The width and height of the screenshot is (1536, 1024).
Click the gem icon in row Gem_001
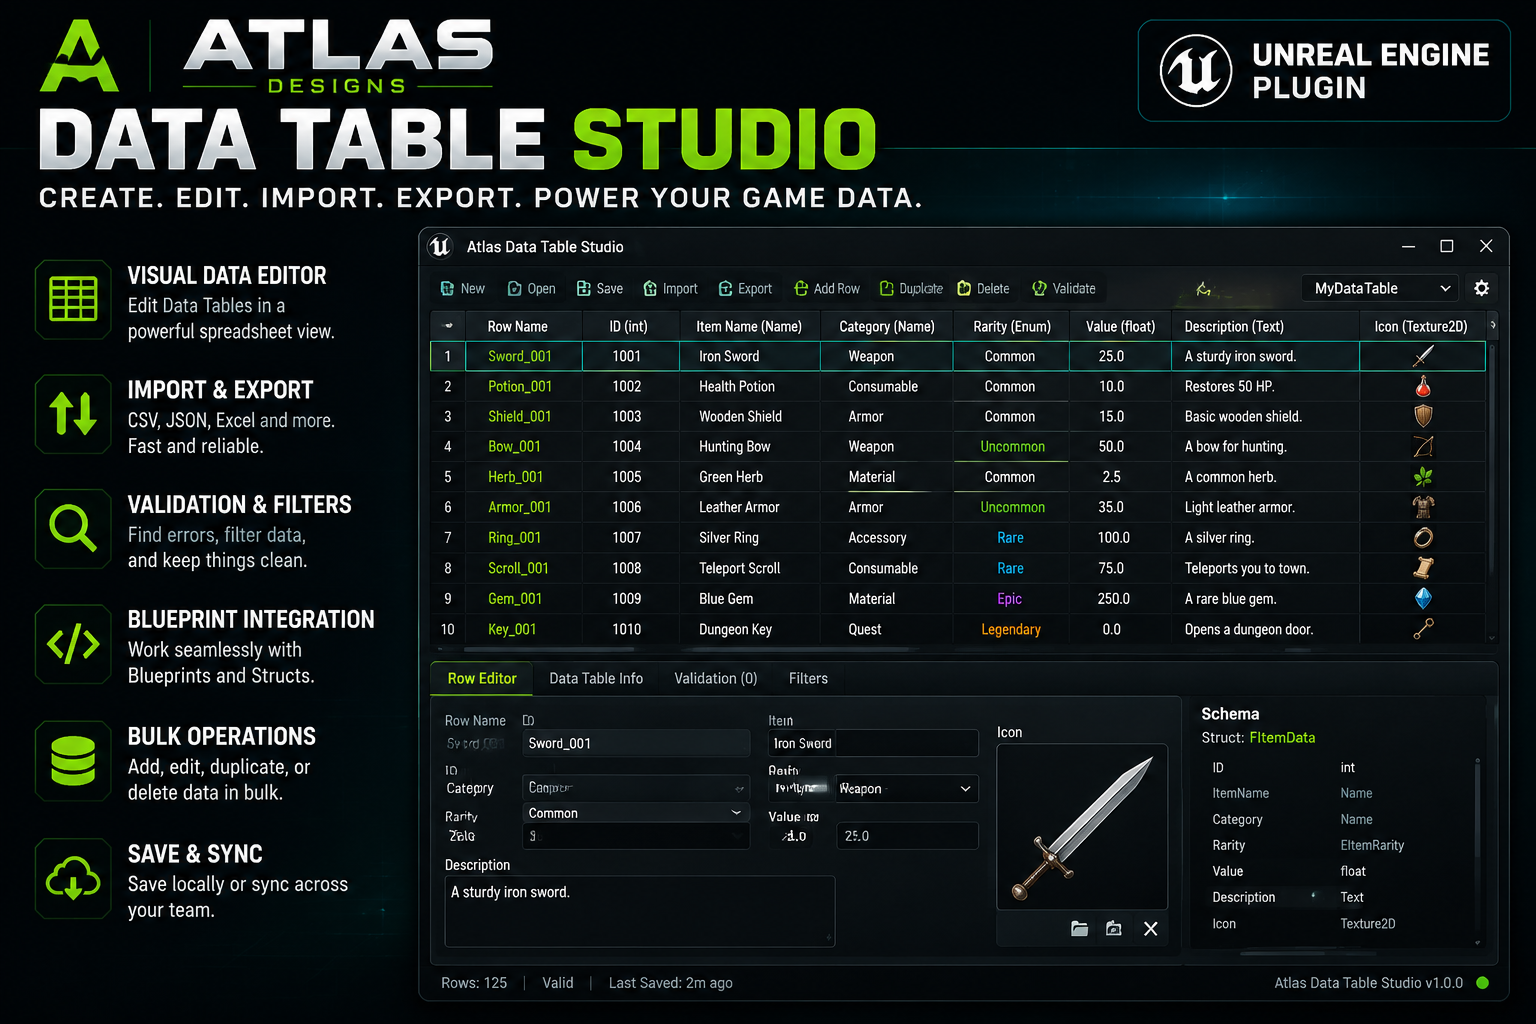coord(1423,598)
